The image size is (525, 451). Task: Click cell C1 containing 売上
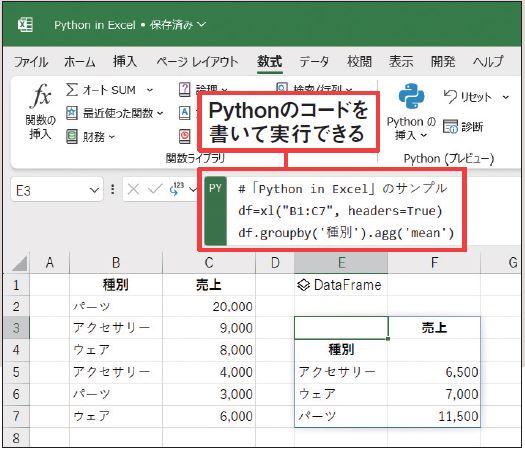pos(209,285)
